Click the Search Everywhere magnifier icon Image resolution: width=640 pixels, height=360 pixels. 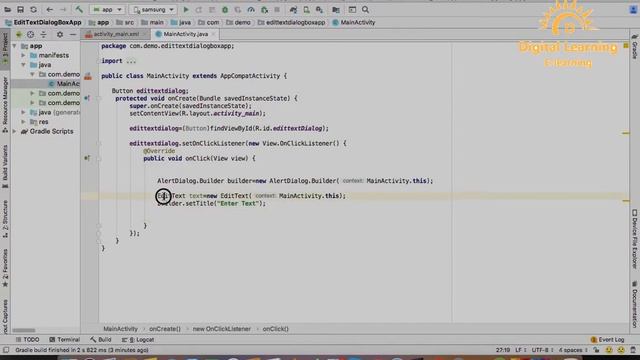point(365,9)
